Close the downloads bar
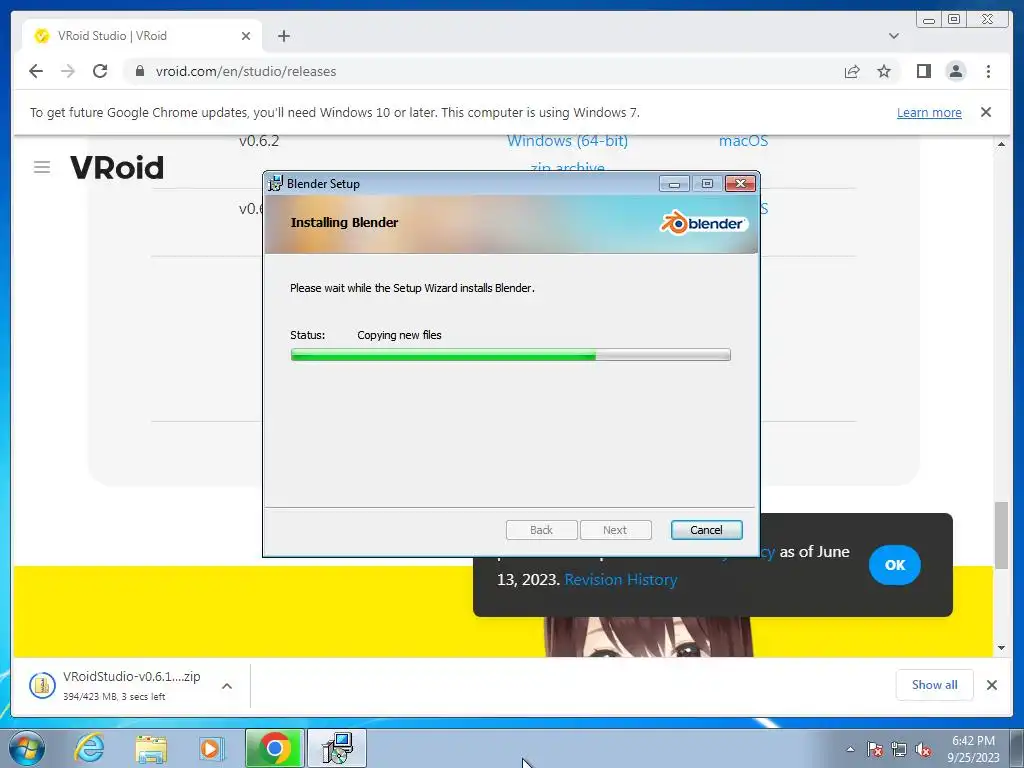The height and width of the screenshot is (768, 1024). click(991, 685)
